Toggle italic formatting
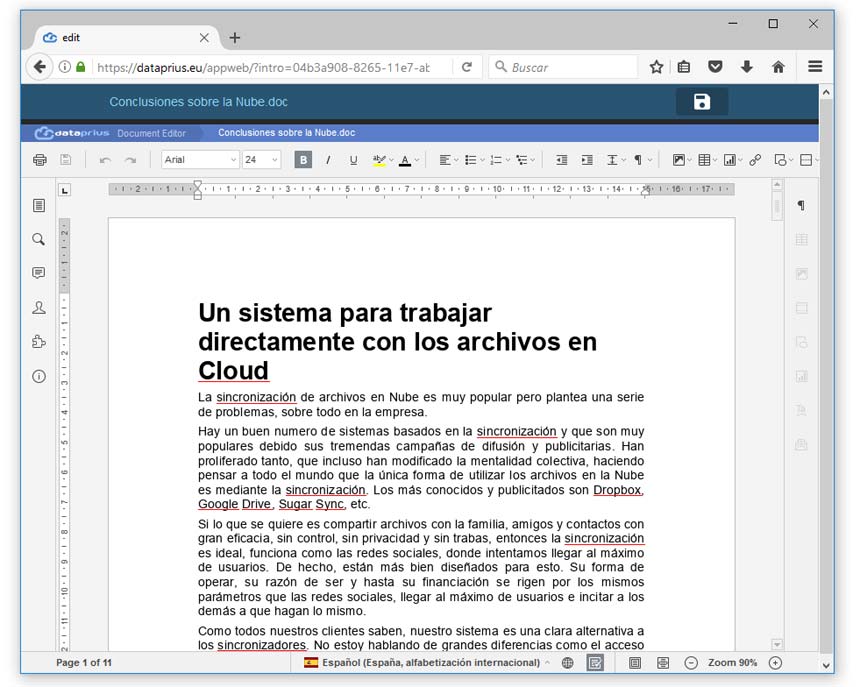This screenshot has width=860, height=687. (328, 160)
